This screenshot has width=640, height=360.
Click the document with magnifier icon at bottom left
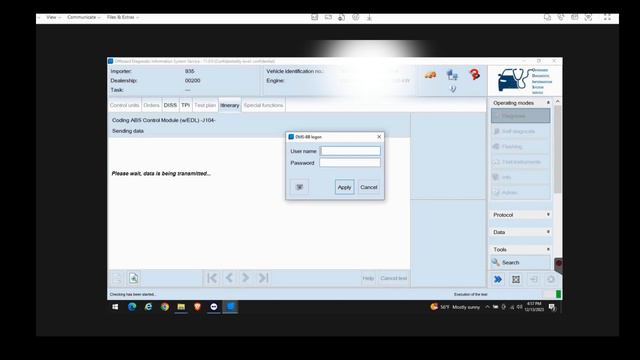[133, 278]
